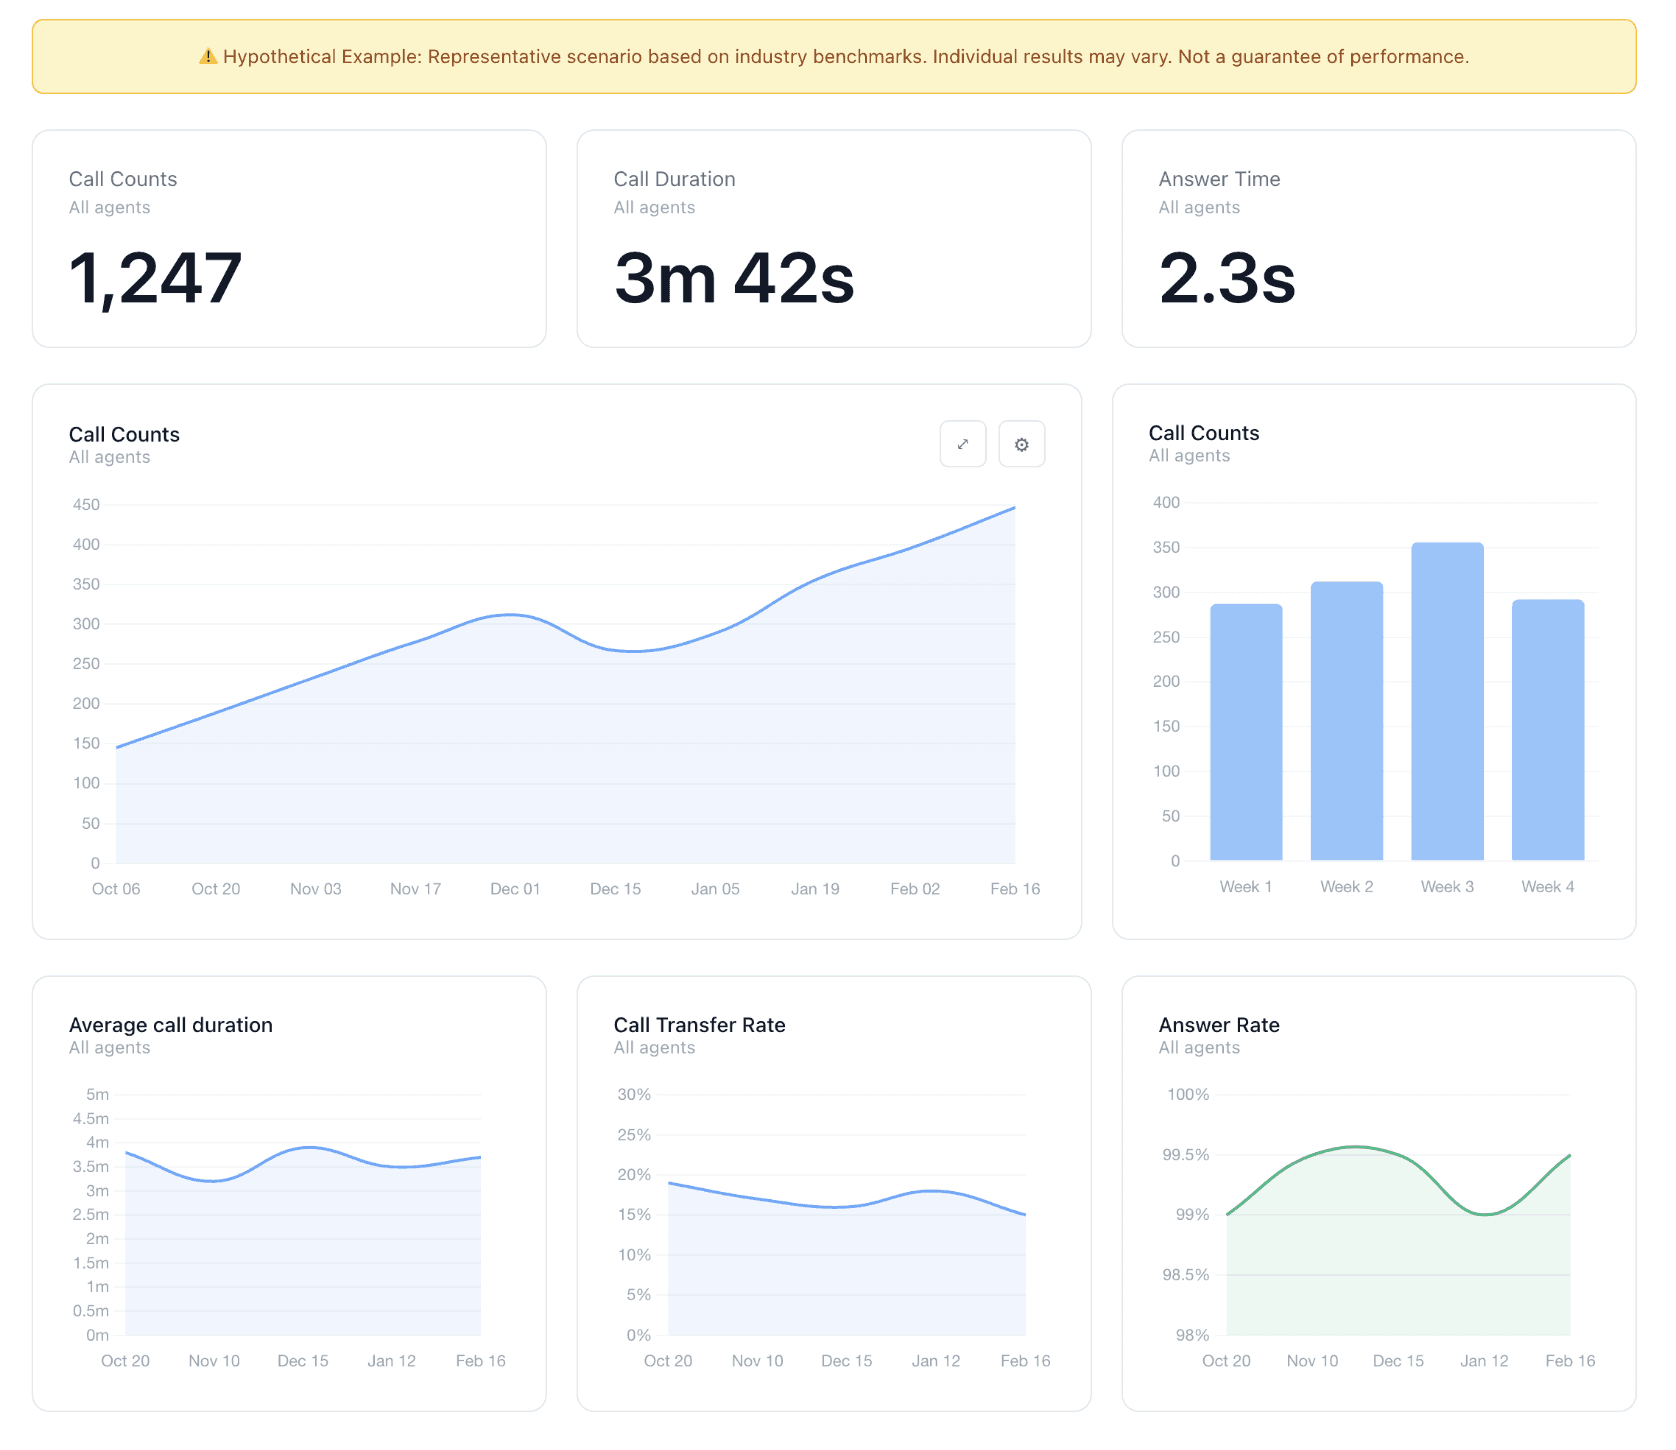Click the Nov 03 axis label

click(316, 889)
